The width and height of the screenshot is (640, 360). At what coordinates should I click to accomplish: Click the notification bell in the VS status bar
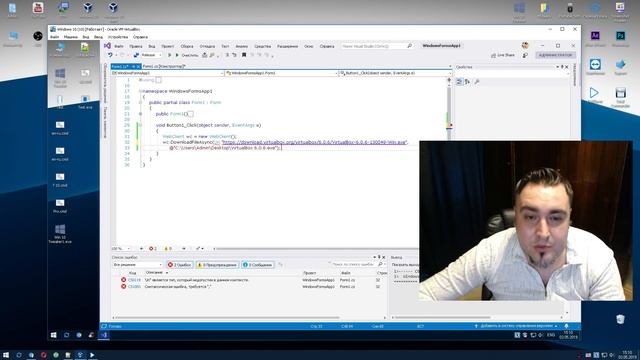(x=567, y=326)
